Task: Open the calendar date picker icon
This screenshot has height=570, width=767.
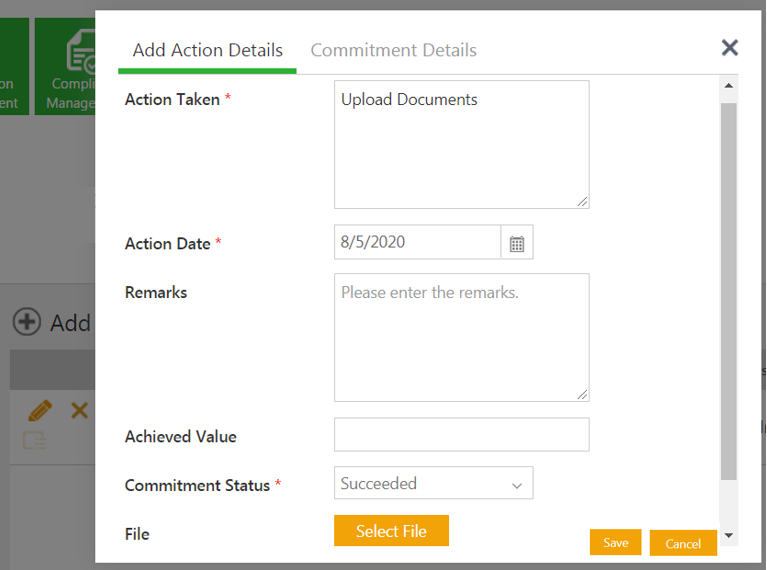Action: click(x=517, y=243)
